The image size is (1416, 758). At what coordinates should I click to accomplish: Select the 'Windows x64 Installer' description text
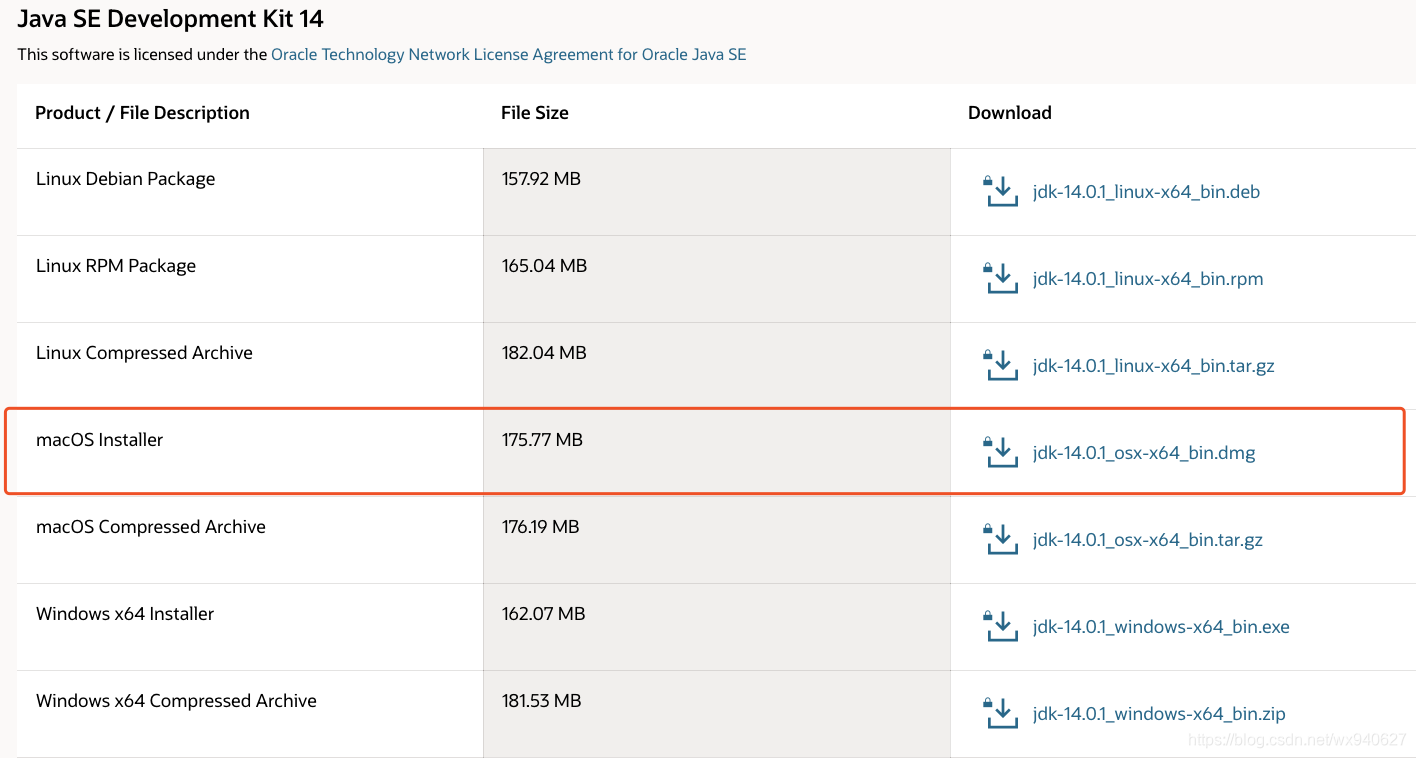tap(125, 614)
